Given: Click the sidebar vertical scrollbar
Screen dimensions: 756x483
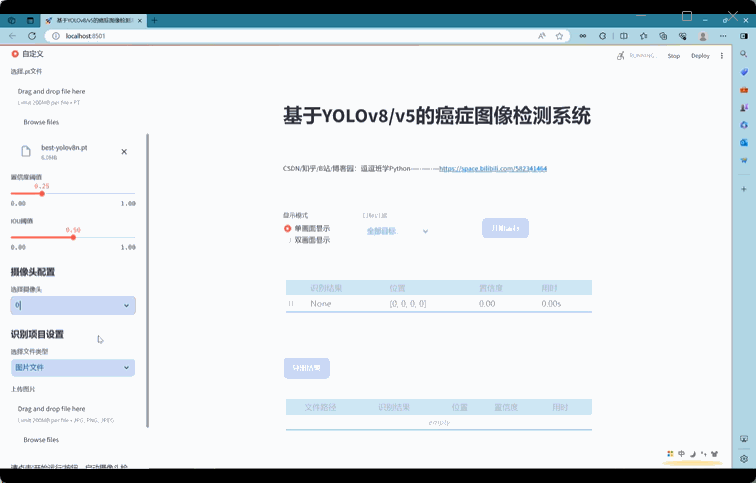Looking at the screenshot, I should click(x=148, y=281).
